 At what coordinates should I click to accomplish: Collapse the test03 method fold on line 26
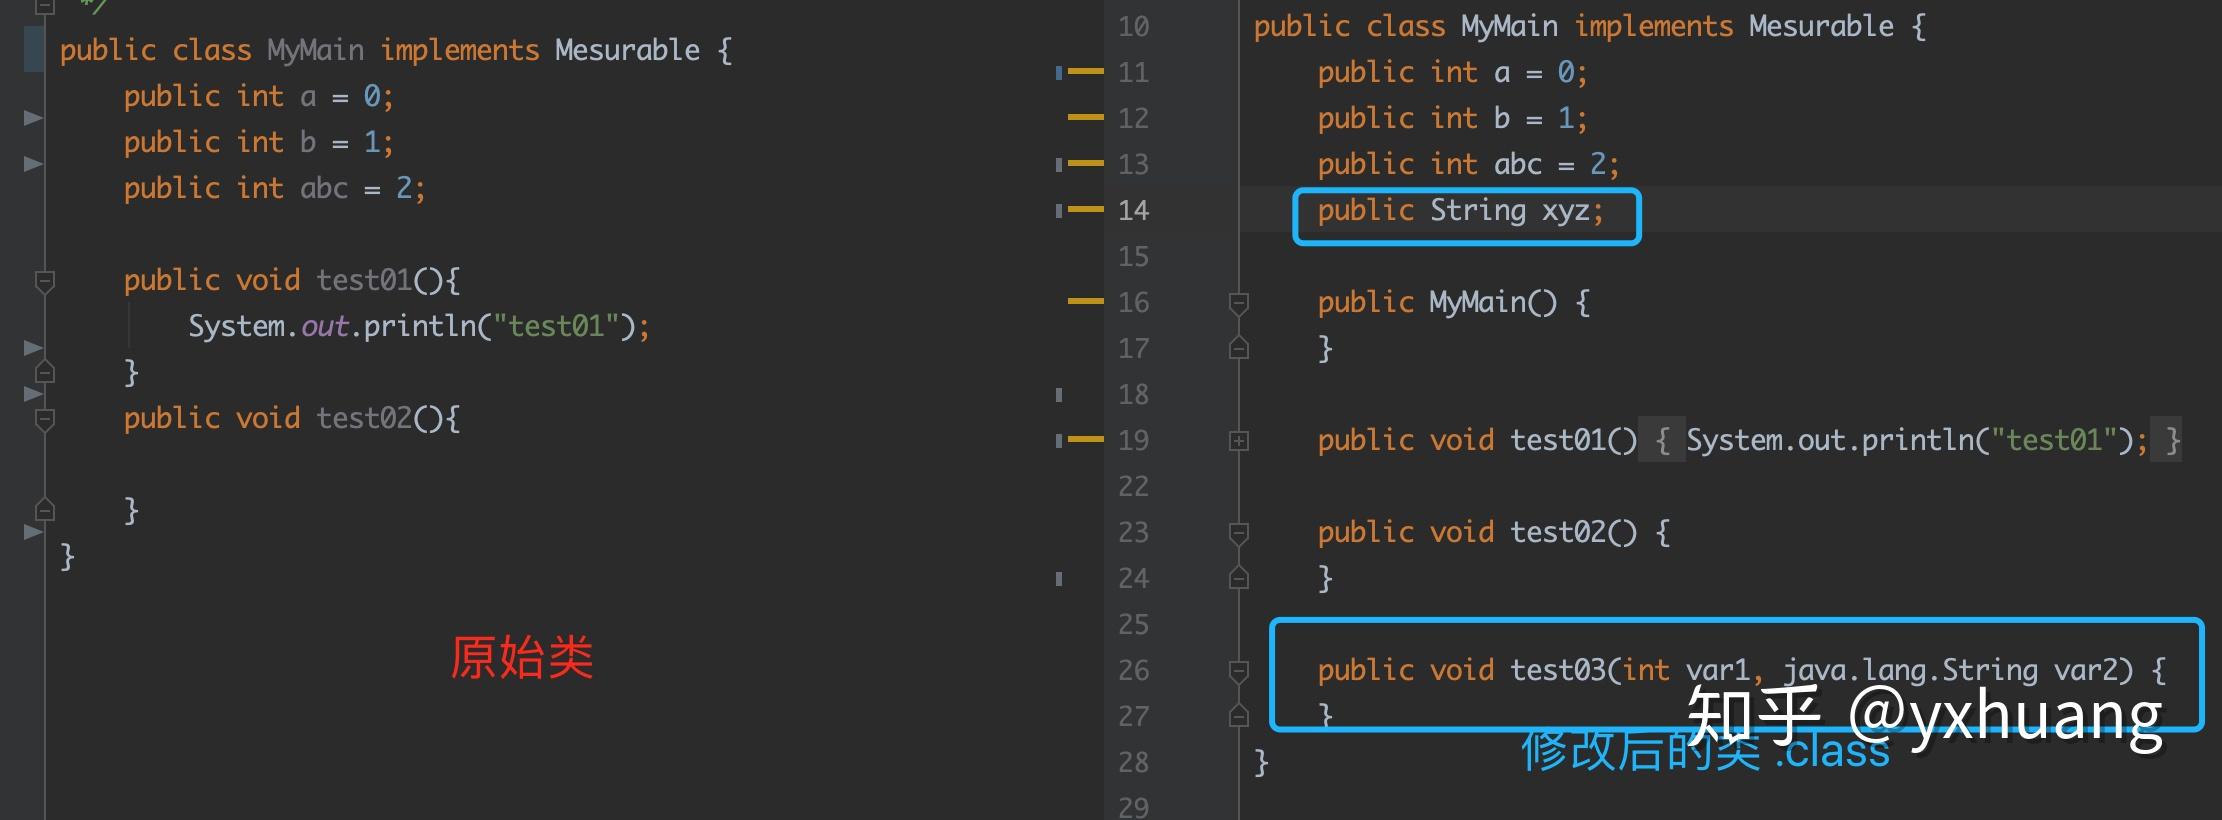tap(1238, 672)
